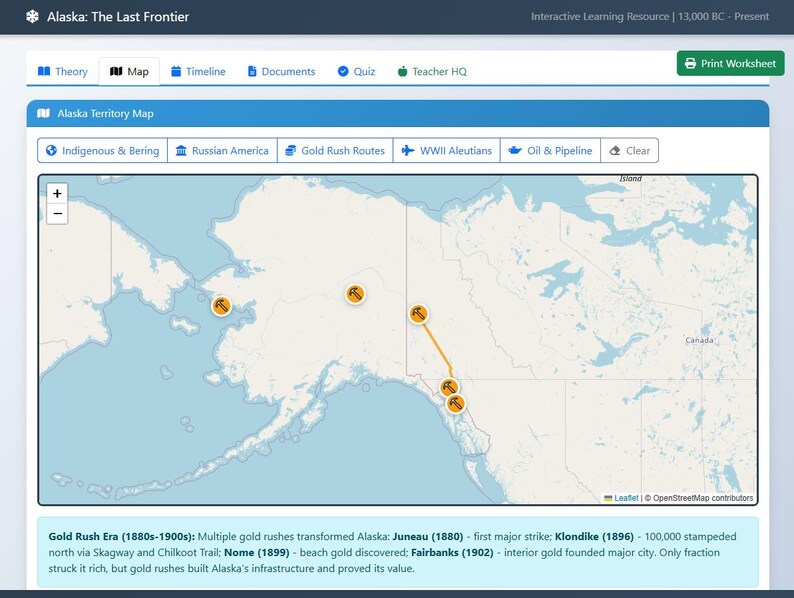The width and height of the screenshot is (794, 598).
Task: Click 'Juneau (1880)' in the description
Action: pos(428,537)
